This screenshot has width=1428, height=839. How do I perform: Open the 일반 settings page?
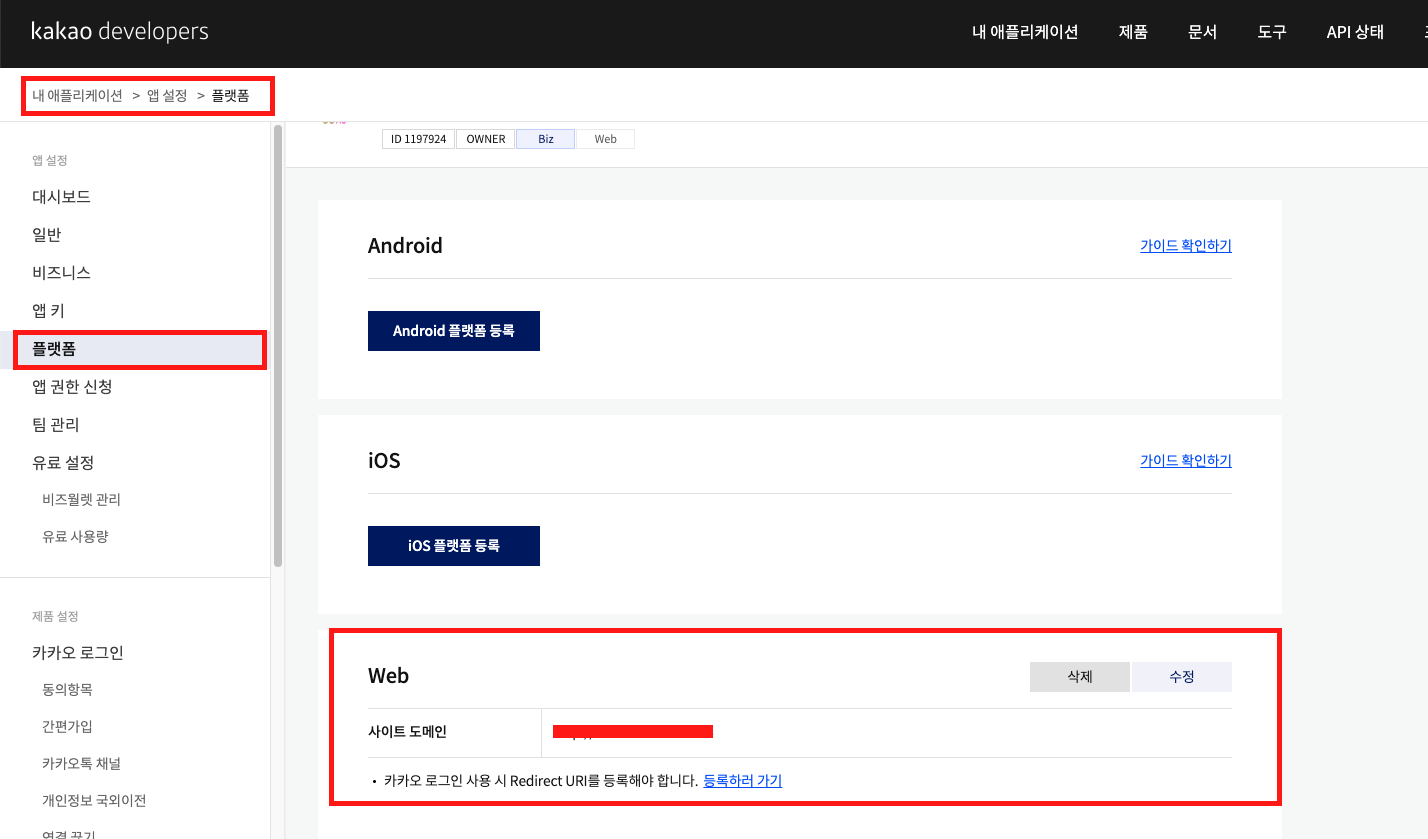(46, 234)
